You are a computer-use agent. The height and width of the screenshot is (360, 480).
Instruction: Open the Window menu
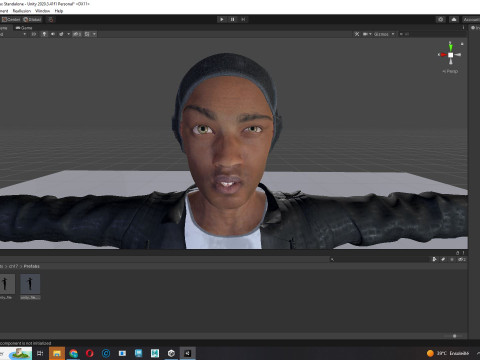[42, 11]
